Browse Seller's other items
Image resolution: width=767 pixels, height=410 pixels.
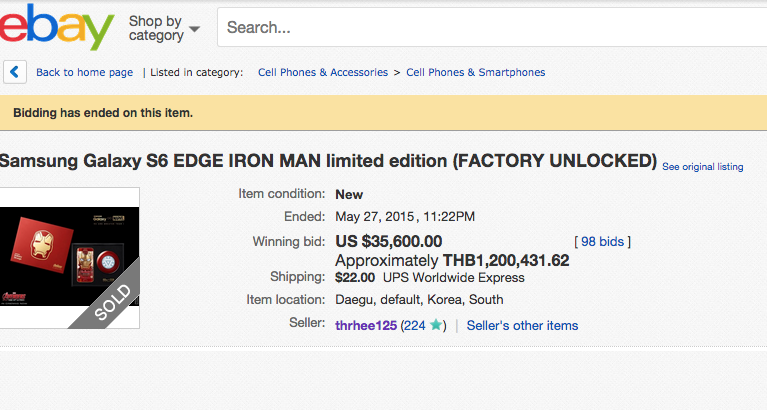(522, 325)
